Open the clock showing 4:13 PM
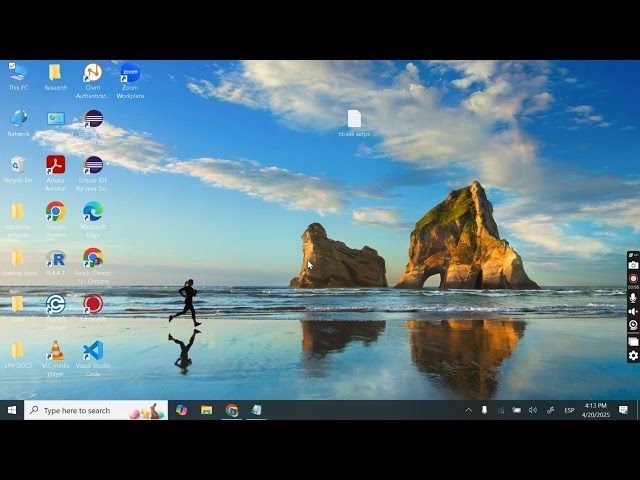This screenshot has height=480, width=640. pos(596,410)
